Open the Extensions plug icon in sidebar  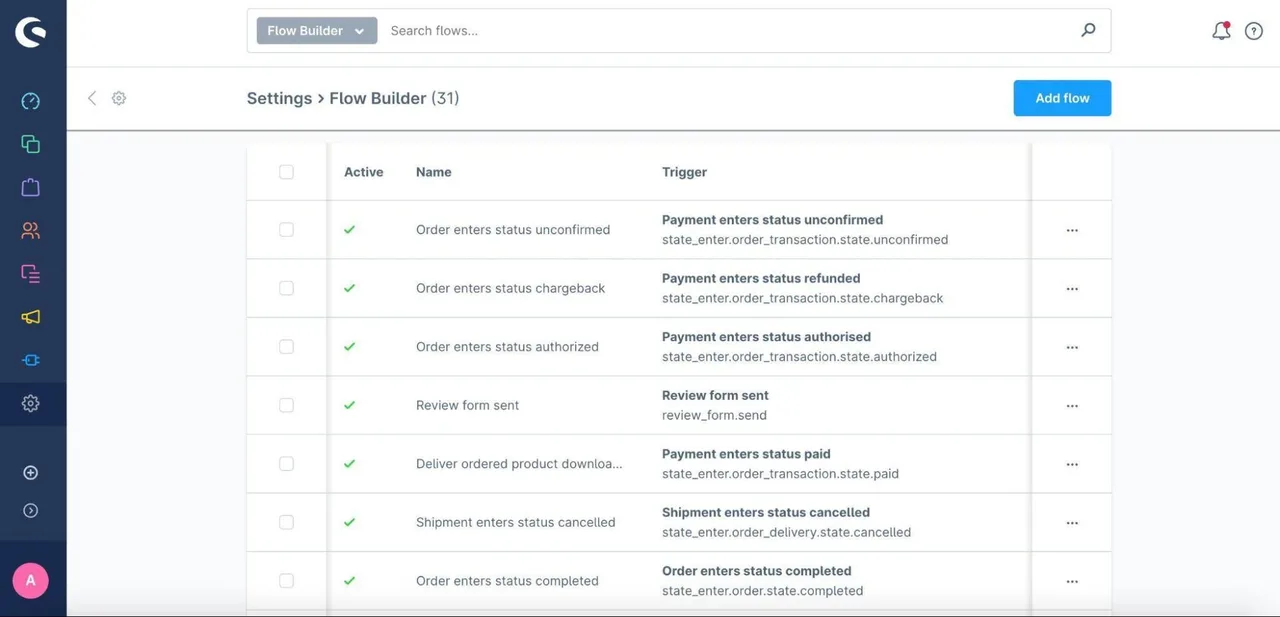(31, 360)
